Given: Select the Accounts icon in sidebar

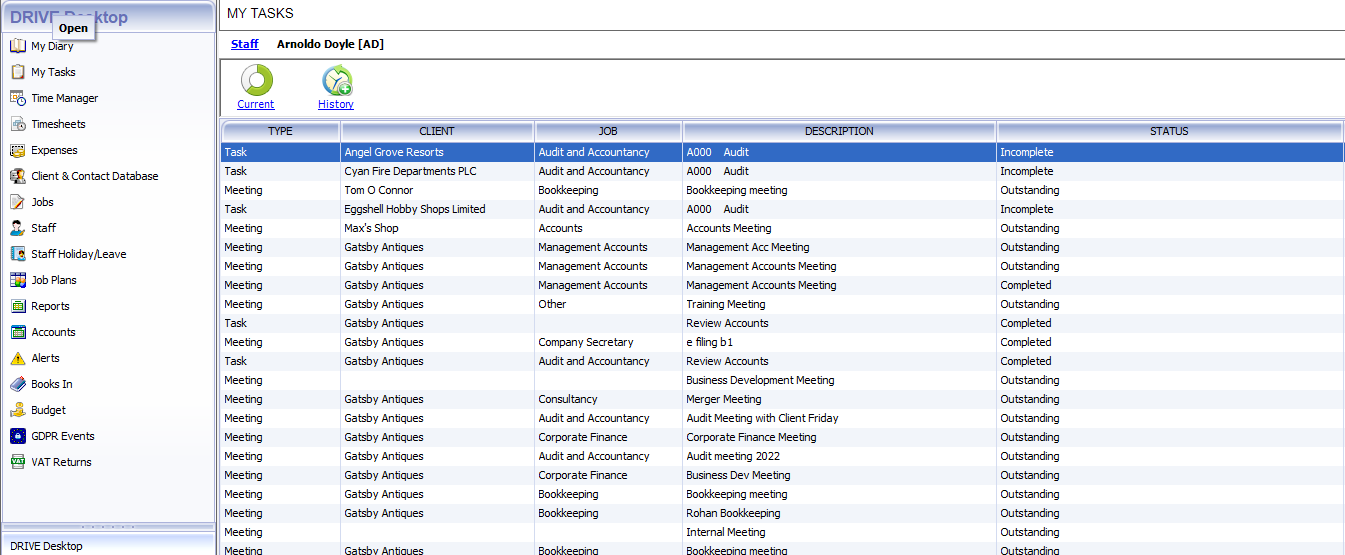Looking at the screenshot, I should click(x=17, y=332).
